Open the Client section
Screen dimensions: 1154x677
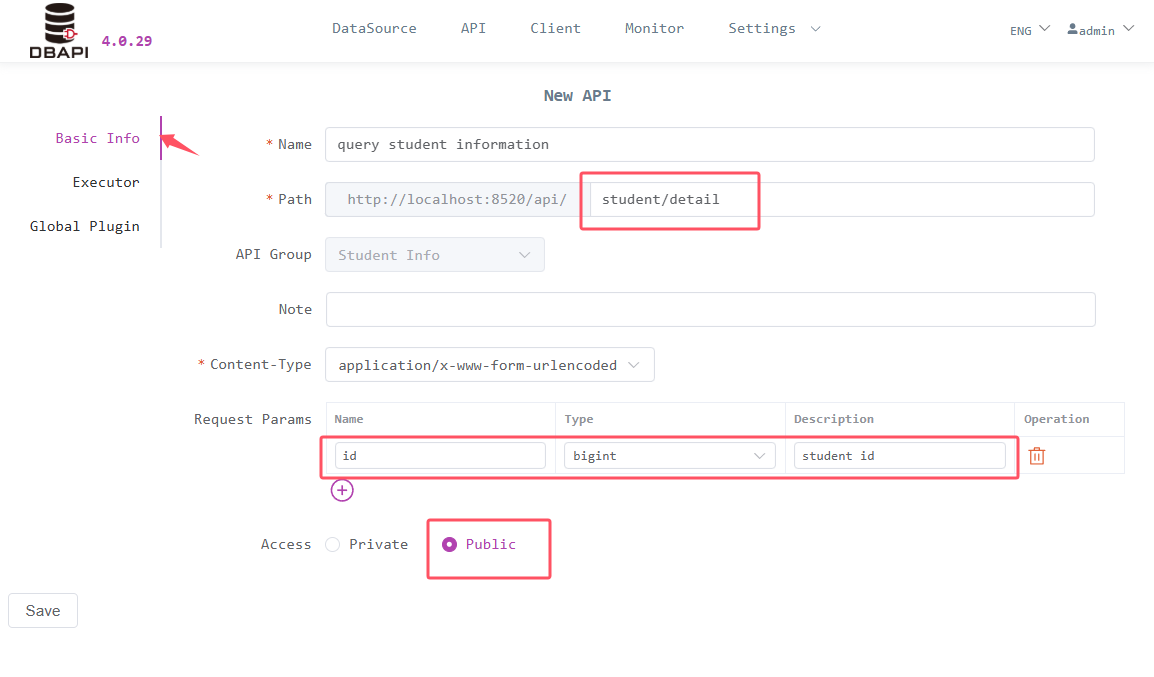coord(555,29)
